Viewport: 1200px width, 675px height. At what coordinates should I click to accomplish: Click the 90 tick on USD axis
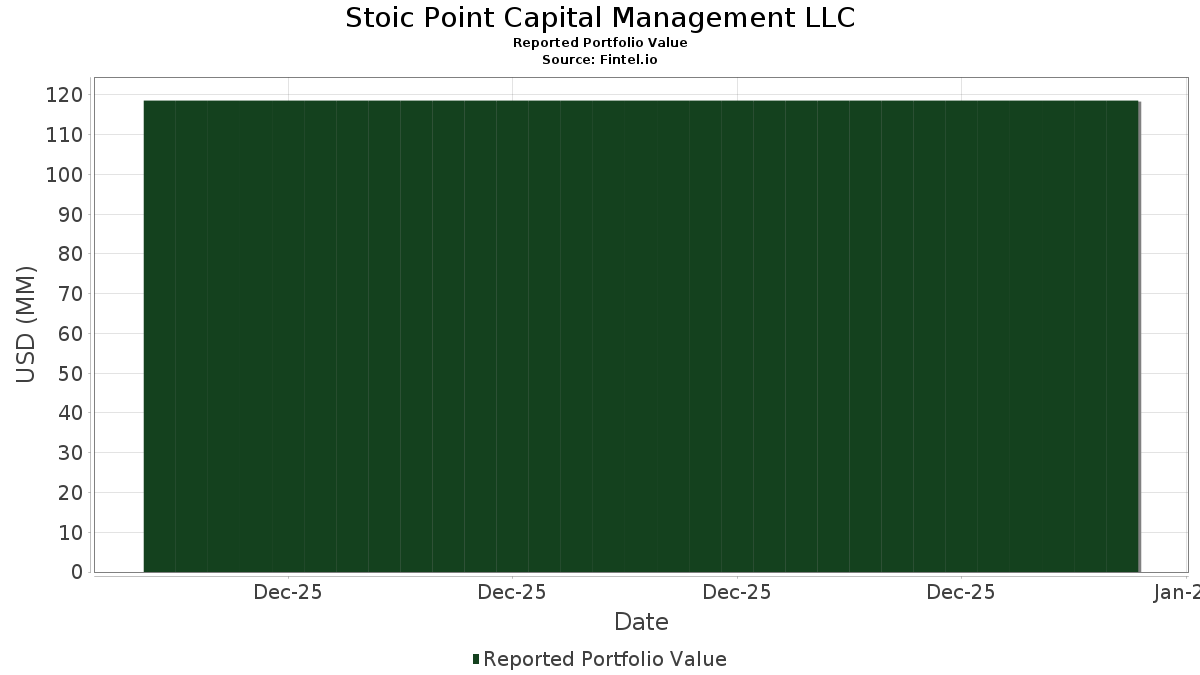pyautogui.click(x=71, y=214)
